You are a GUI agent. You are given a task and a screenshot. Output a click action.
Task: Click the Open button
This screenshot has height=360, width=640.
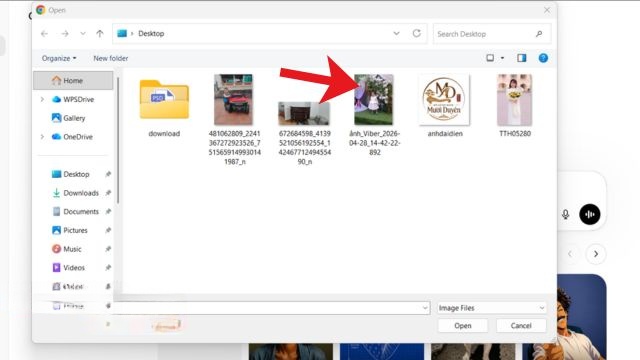tap(462, 326)
